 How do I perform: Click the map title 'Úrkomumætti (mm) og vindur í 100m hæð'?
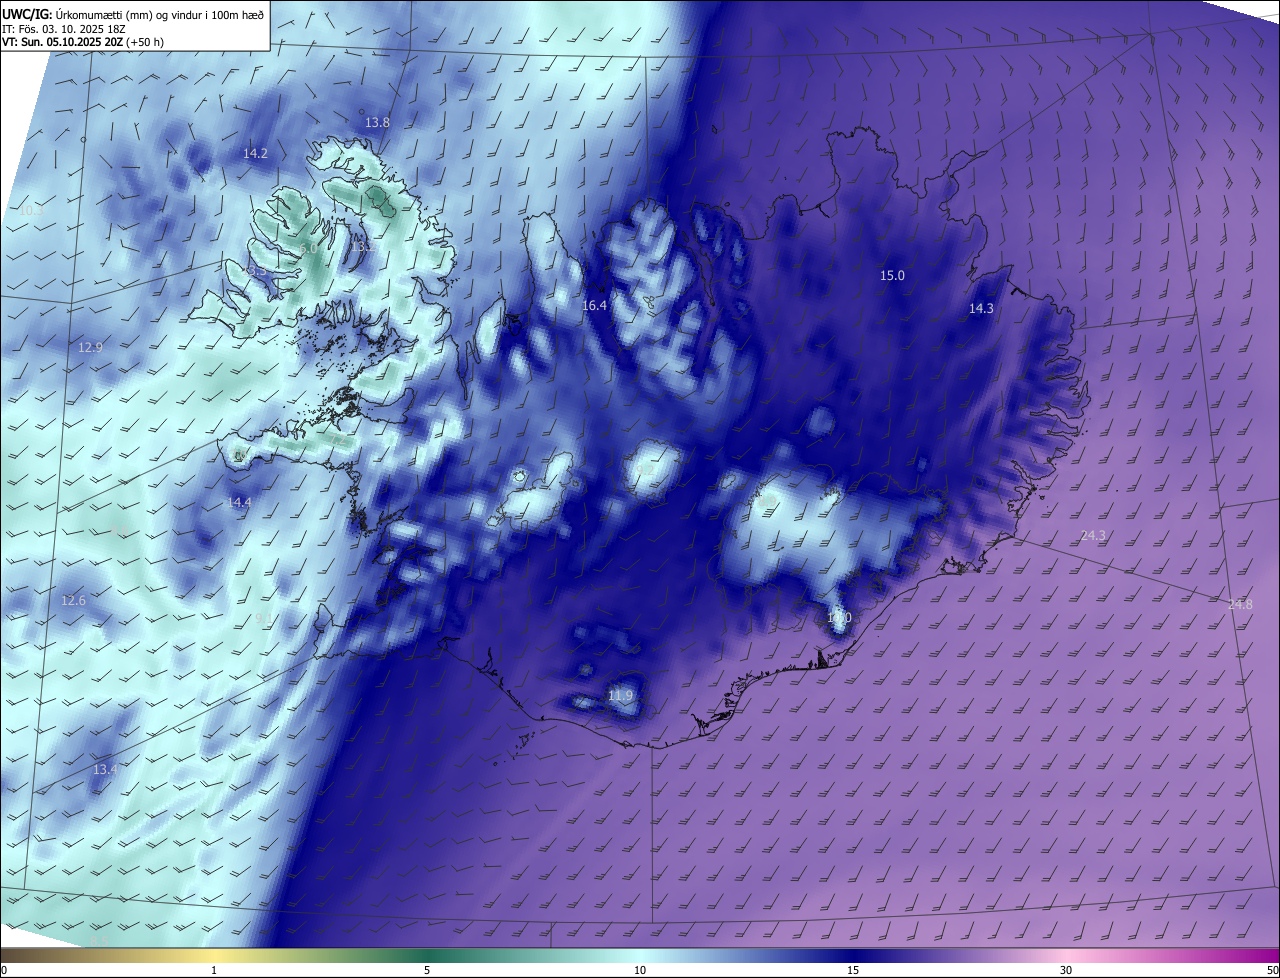pyautogui.click(x=160, y=14)
